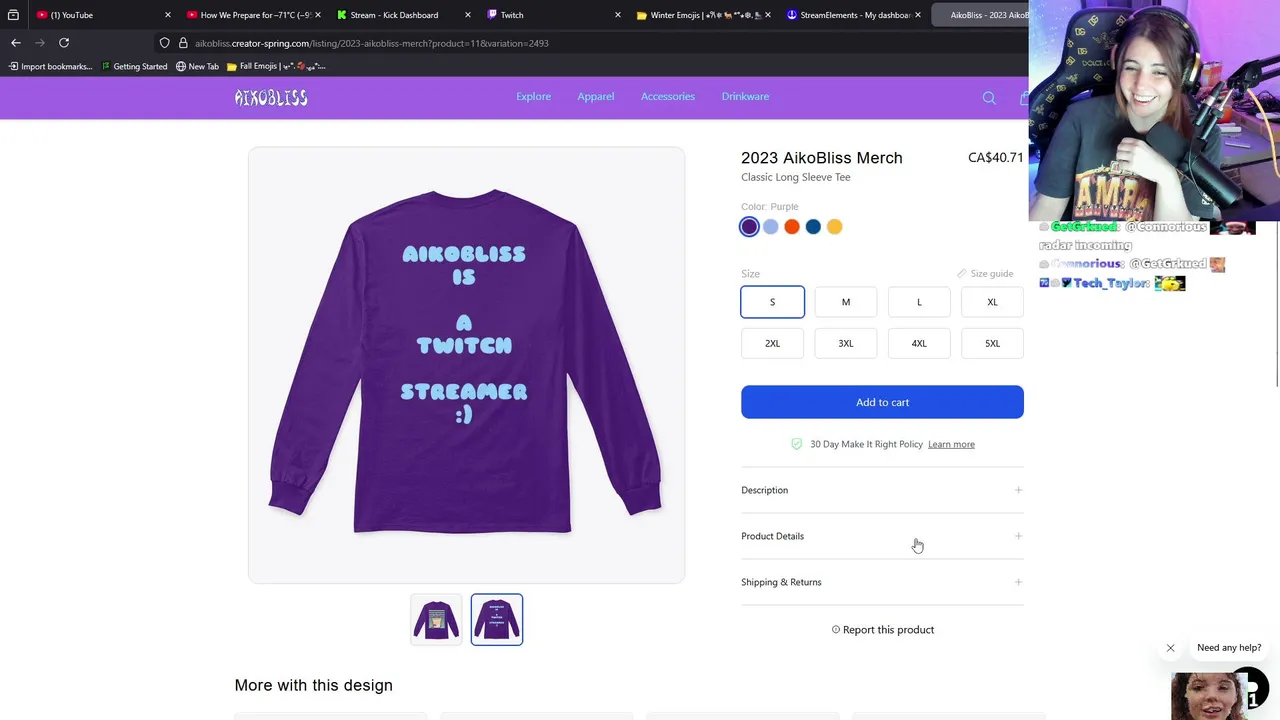Select size M option

846,302
